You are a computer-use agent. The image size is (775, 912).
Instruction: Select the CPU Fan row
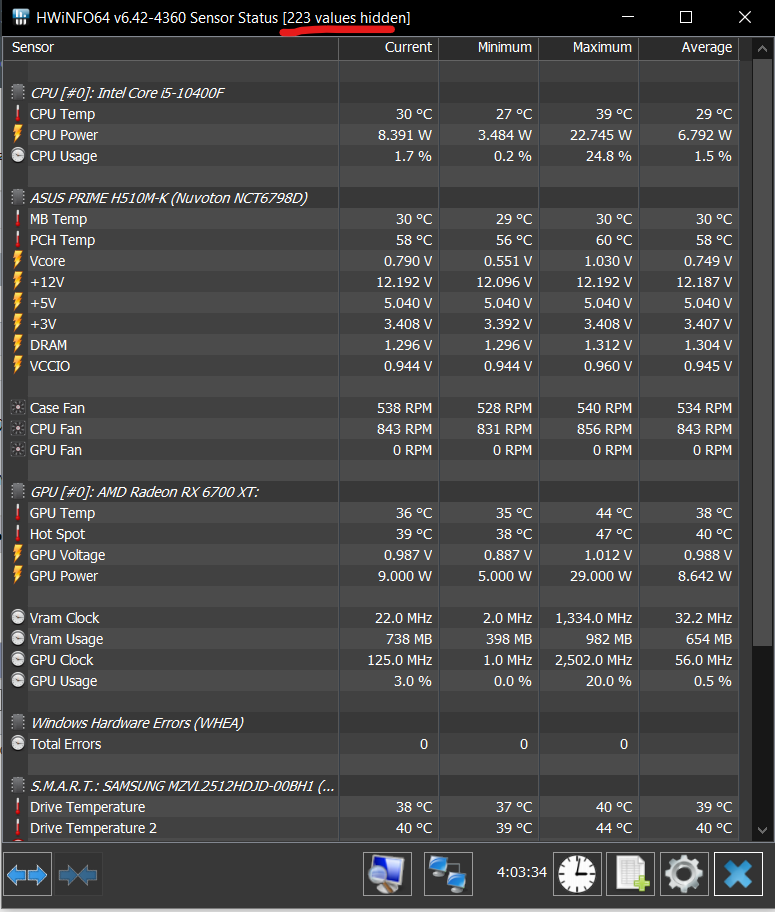coord(371,429)
